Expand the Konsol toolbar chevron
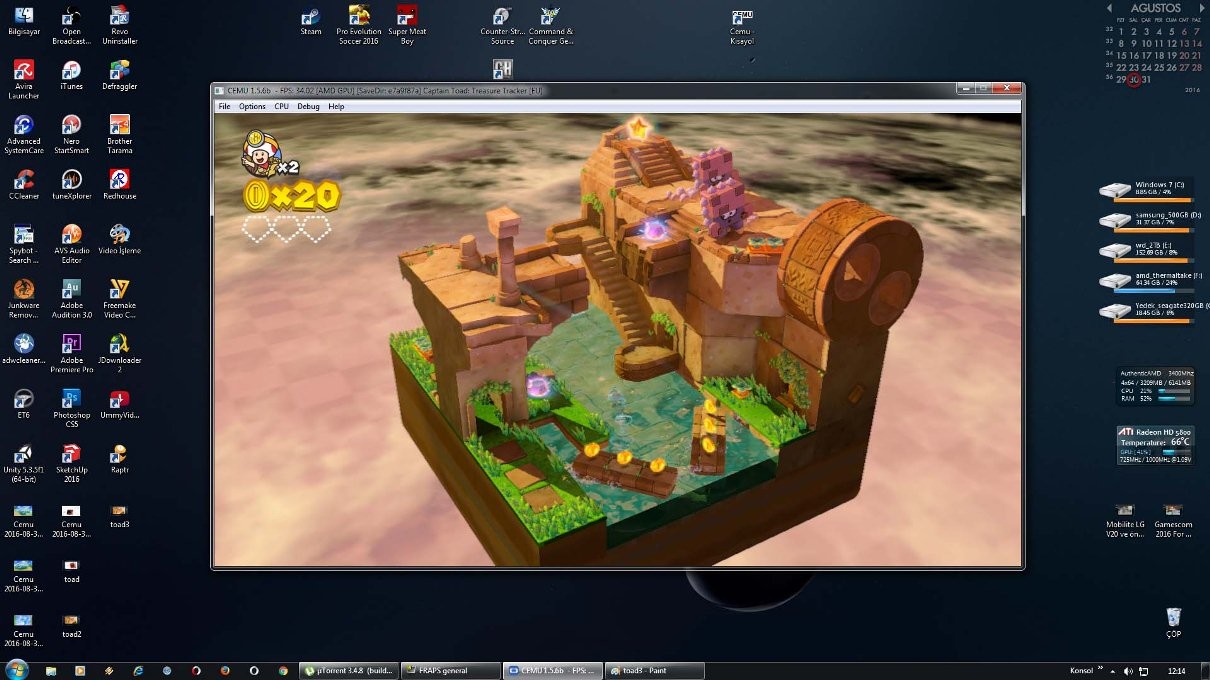The image size is (1210, 680). (1100, 667)
